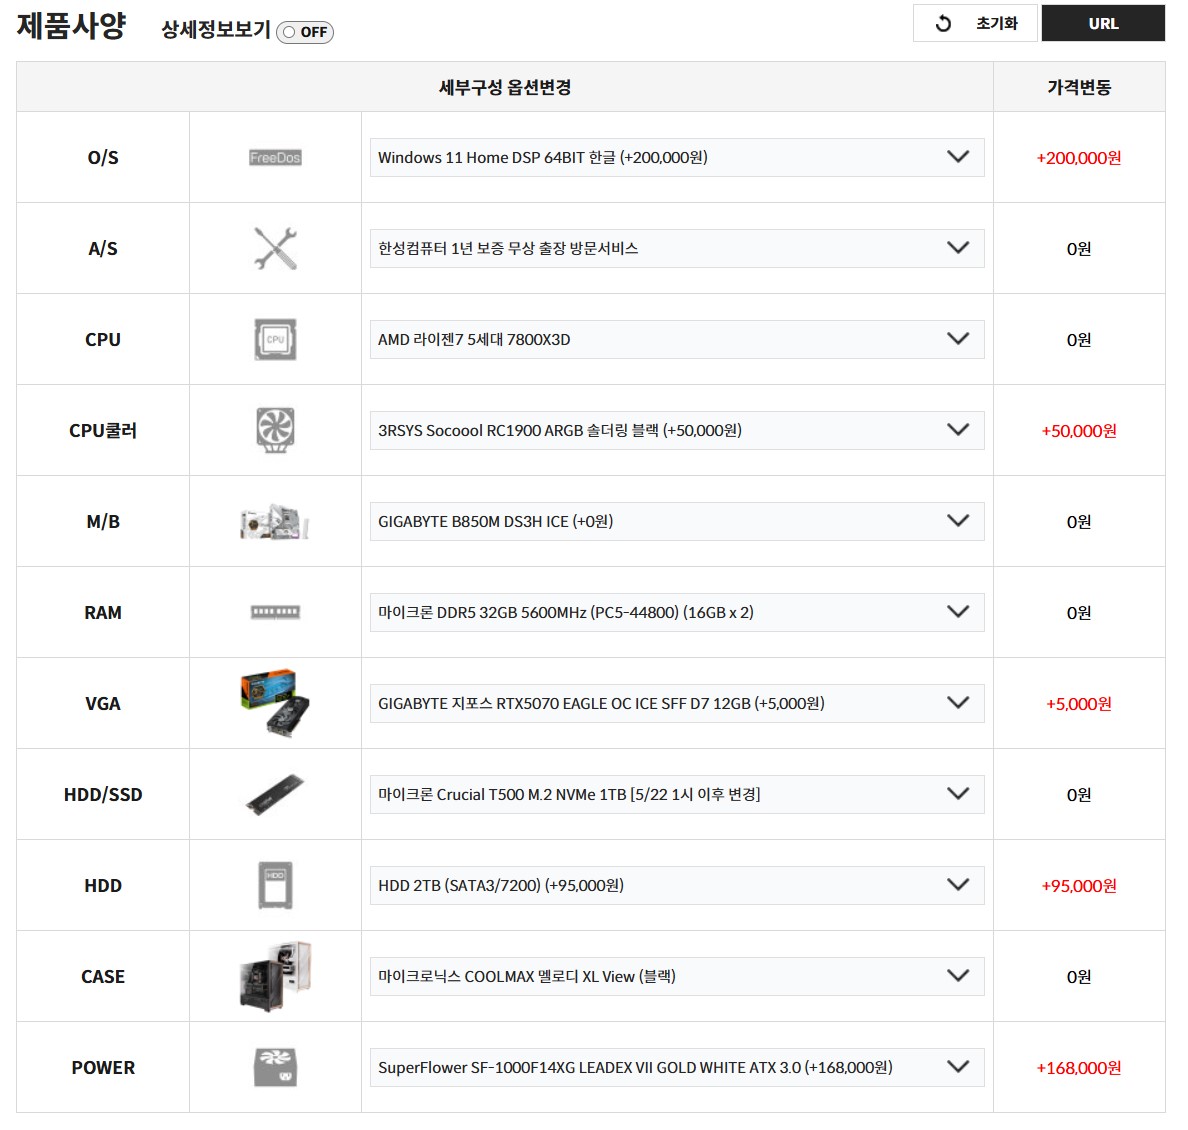Open the 마이크론 DDR5 32GB RAM dropdown
Screen dimensions: 1188x1130
coord(677,612)
